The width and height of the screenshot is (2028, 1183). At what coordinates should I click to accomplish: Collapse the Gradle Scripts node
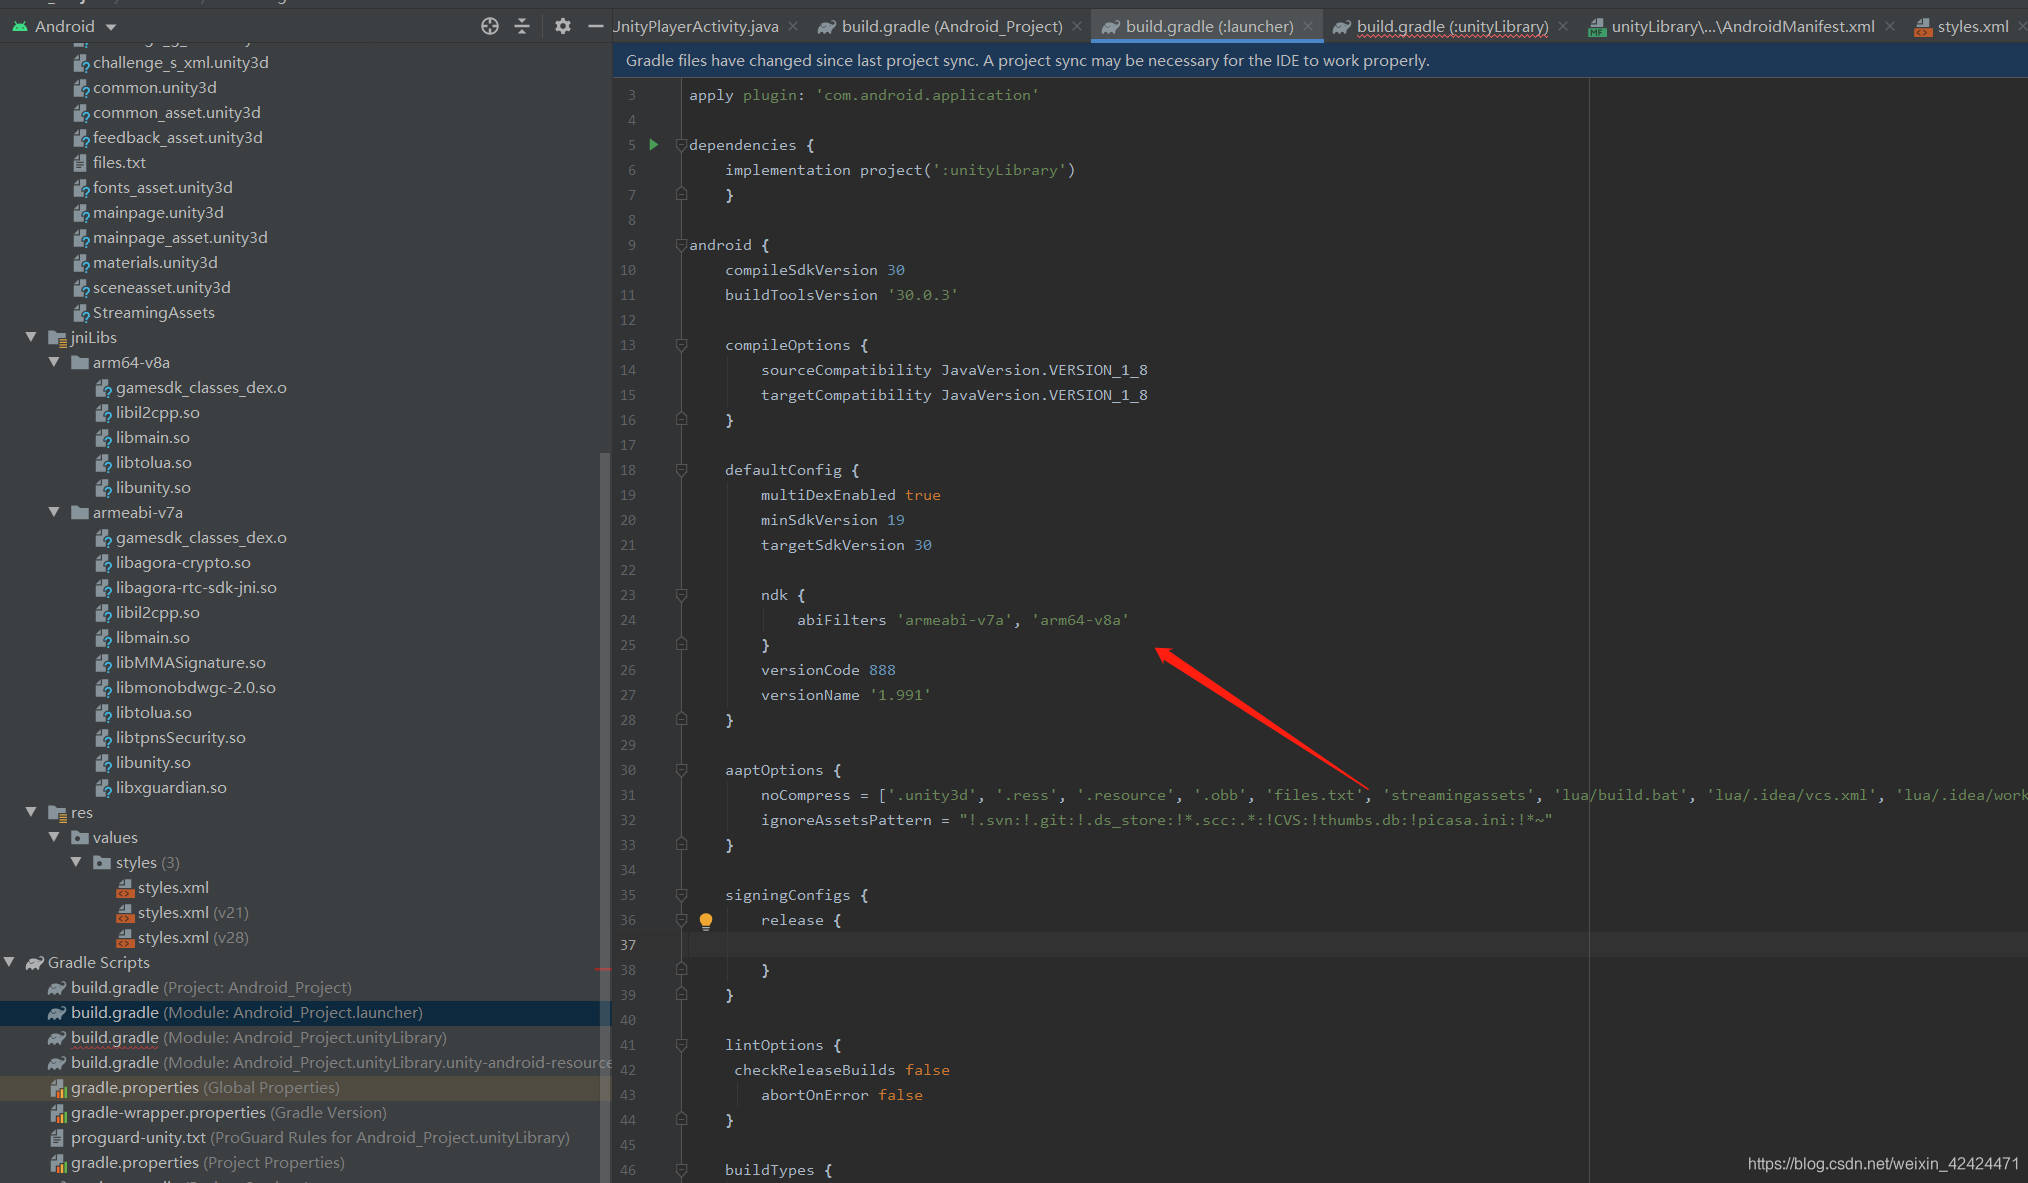coord(9,963)
